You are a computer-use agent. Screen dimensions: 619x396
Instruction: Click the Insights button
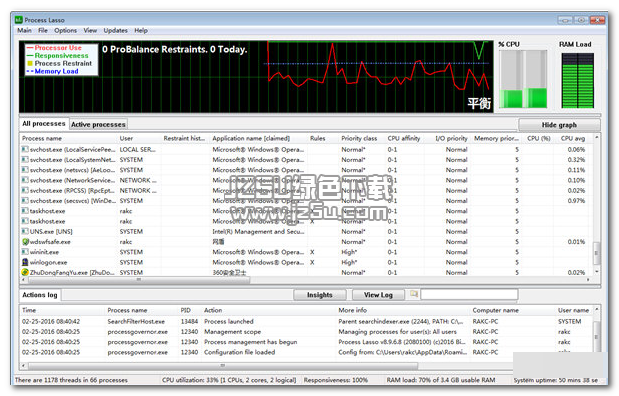320,295
